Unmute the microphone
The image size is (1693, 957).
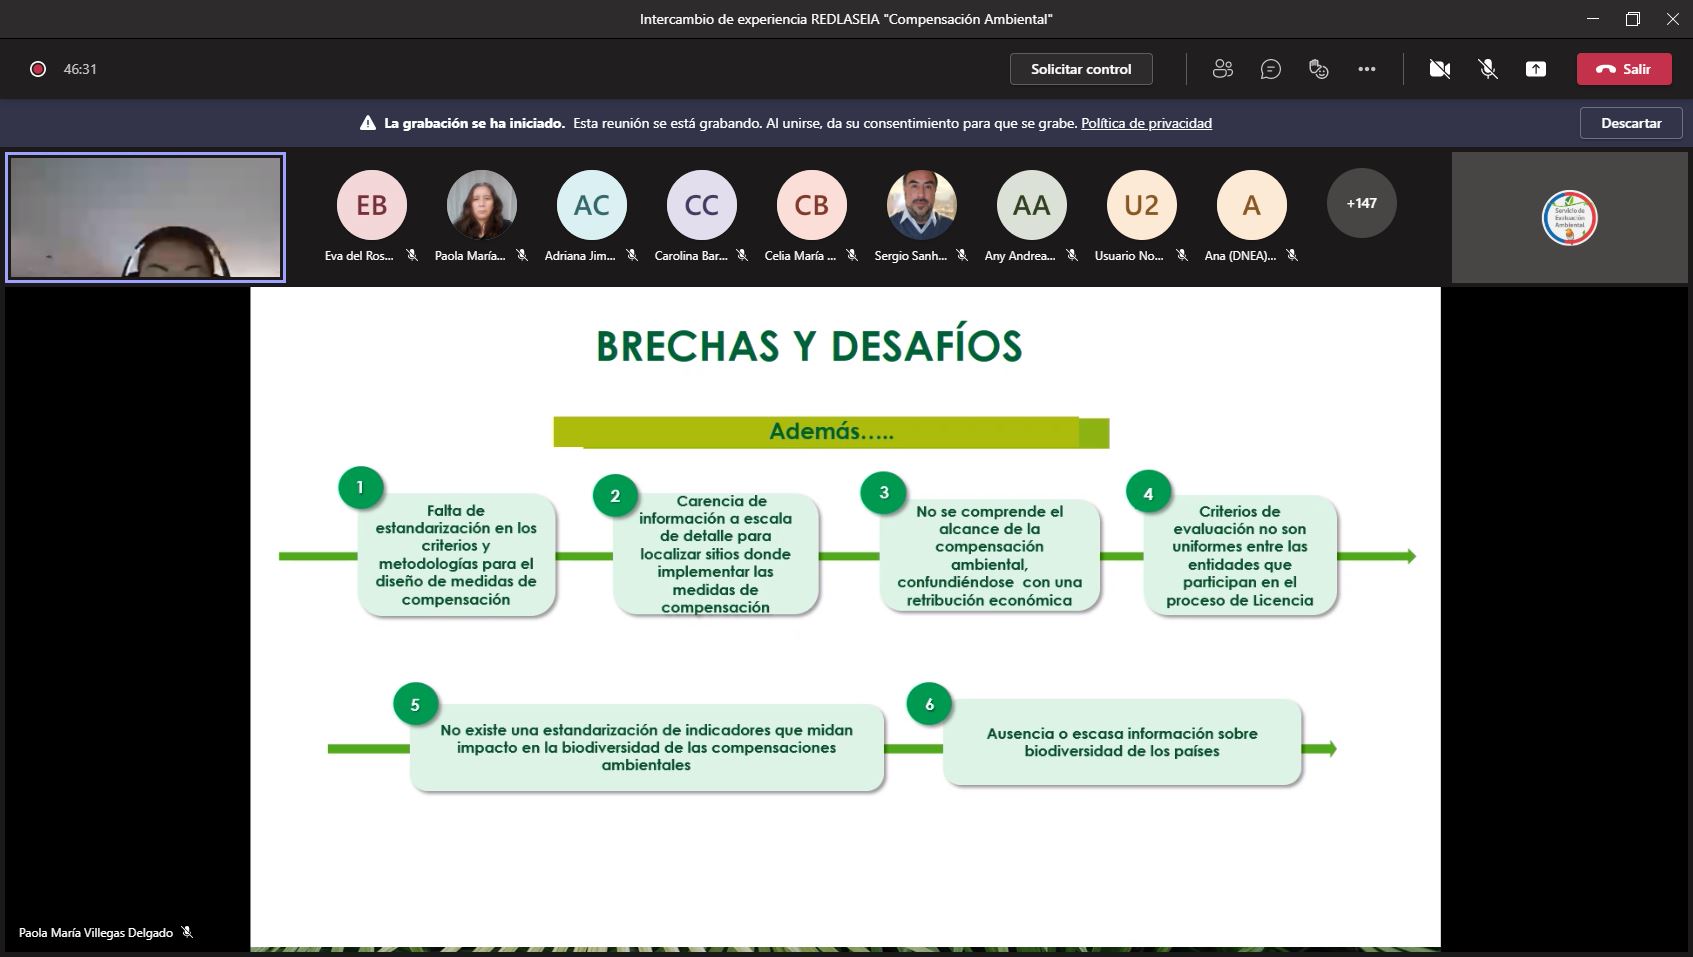[1488, 69]
